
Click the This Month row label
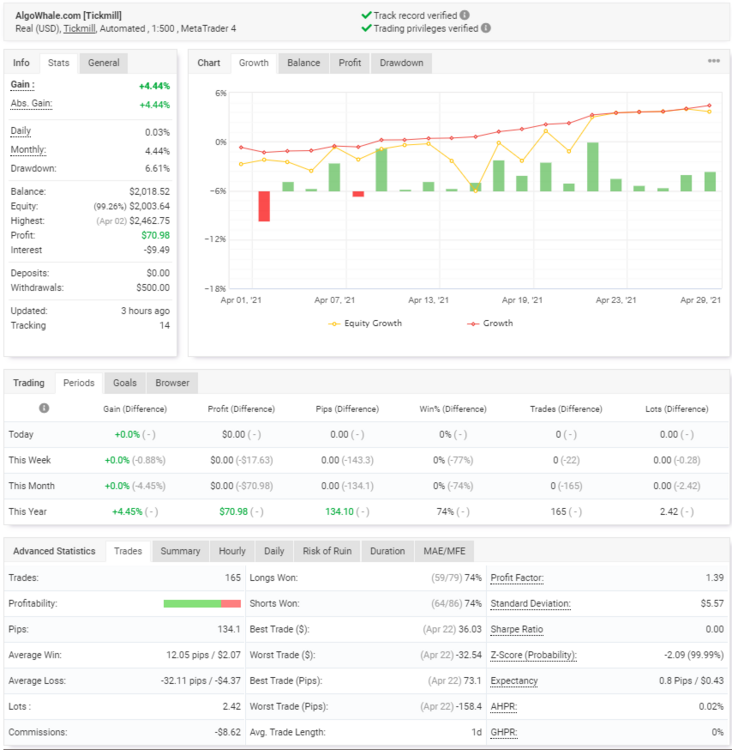pyautogui.click(x=32, y=486)
